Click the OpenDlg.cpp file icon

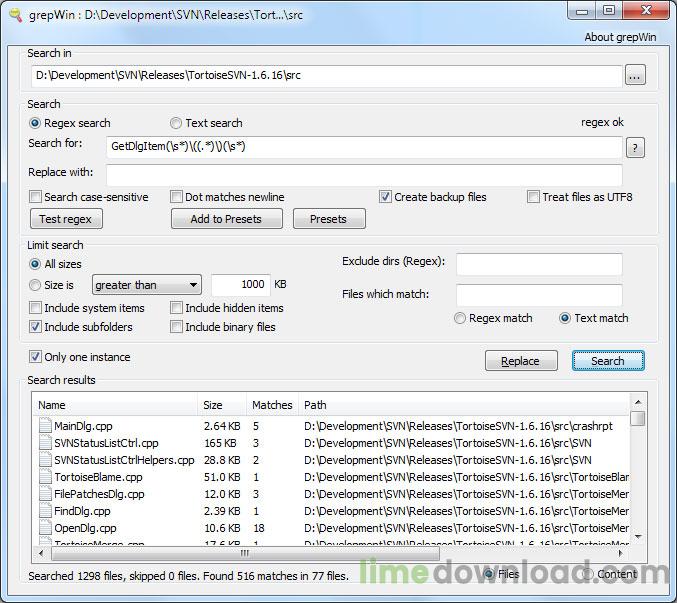[x=44, y=528]
